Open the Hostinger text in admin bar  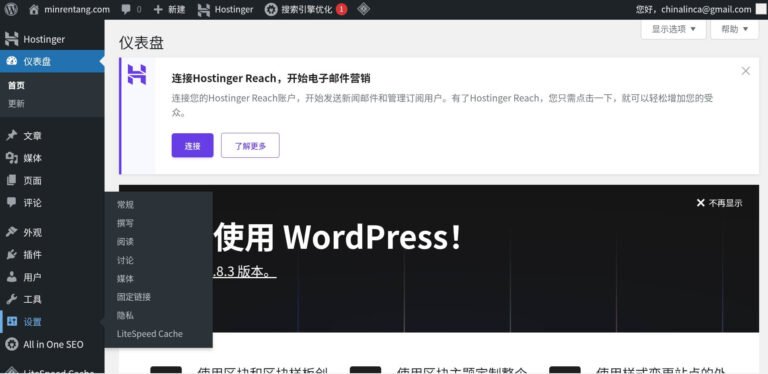(x=234, y=9)
